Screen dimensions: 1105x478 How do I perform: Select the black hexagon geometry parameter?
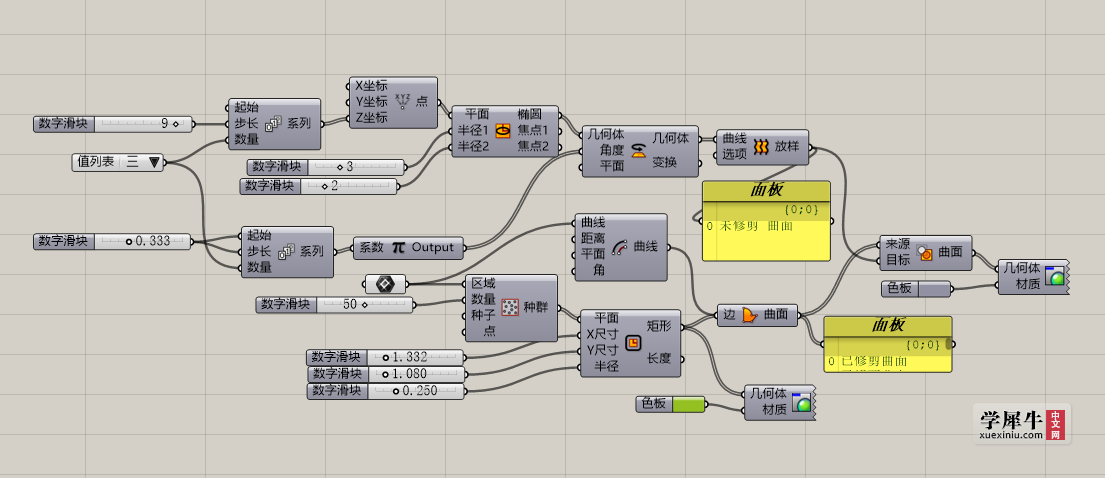click(x=385, y=284)
